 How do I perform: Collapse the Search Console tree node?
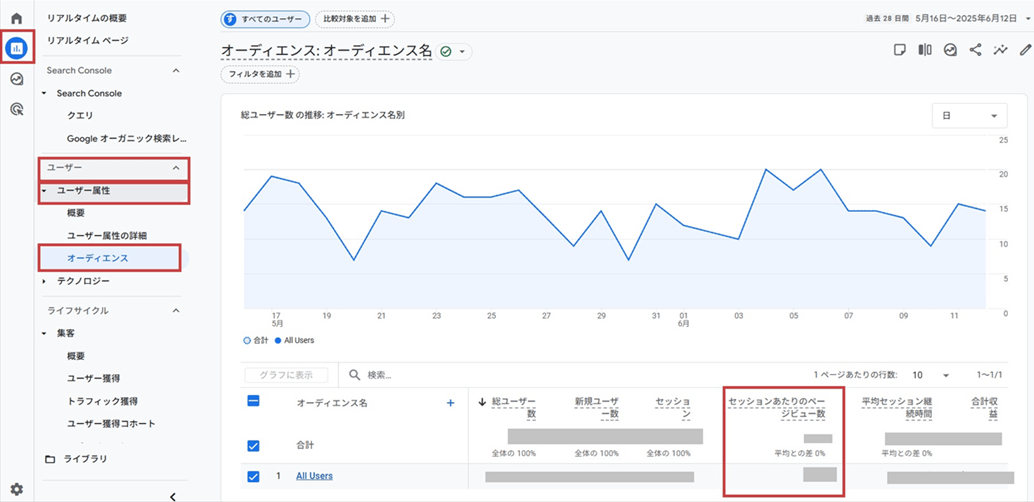point(44,94)
